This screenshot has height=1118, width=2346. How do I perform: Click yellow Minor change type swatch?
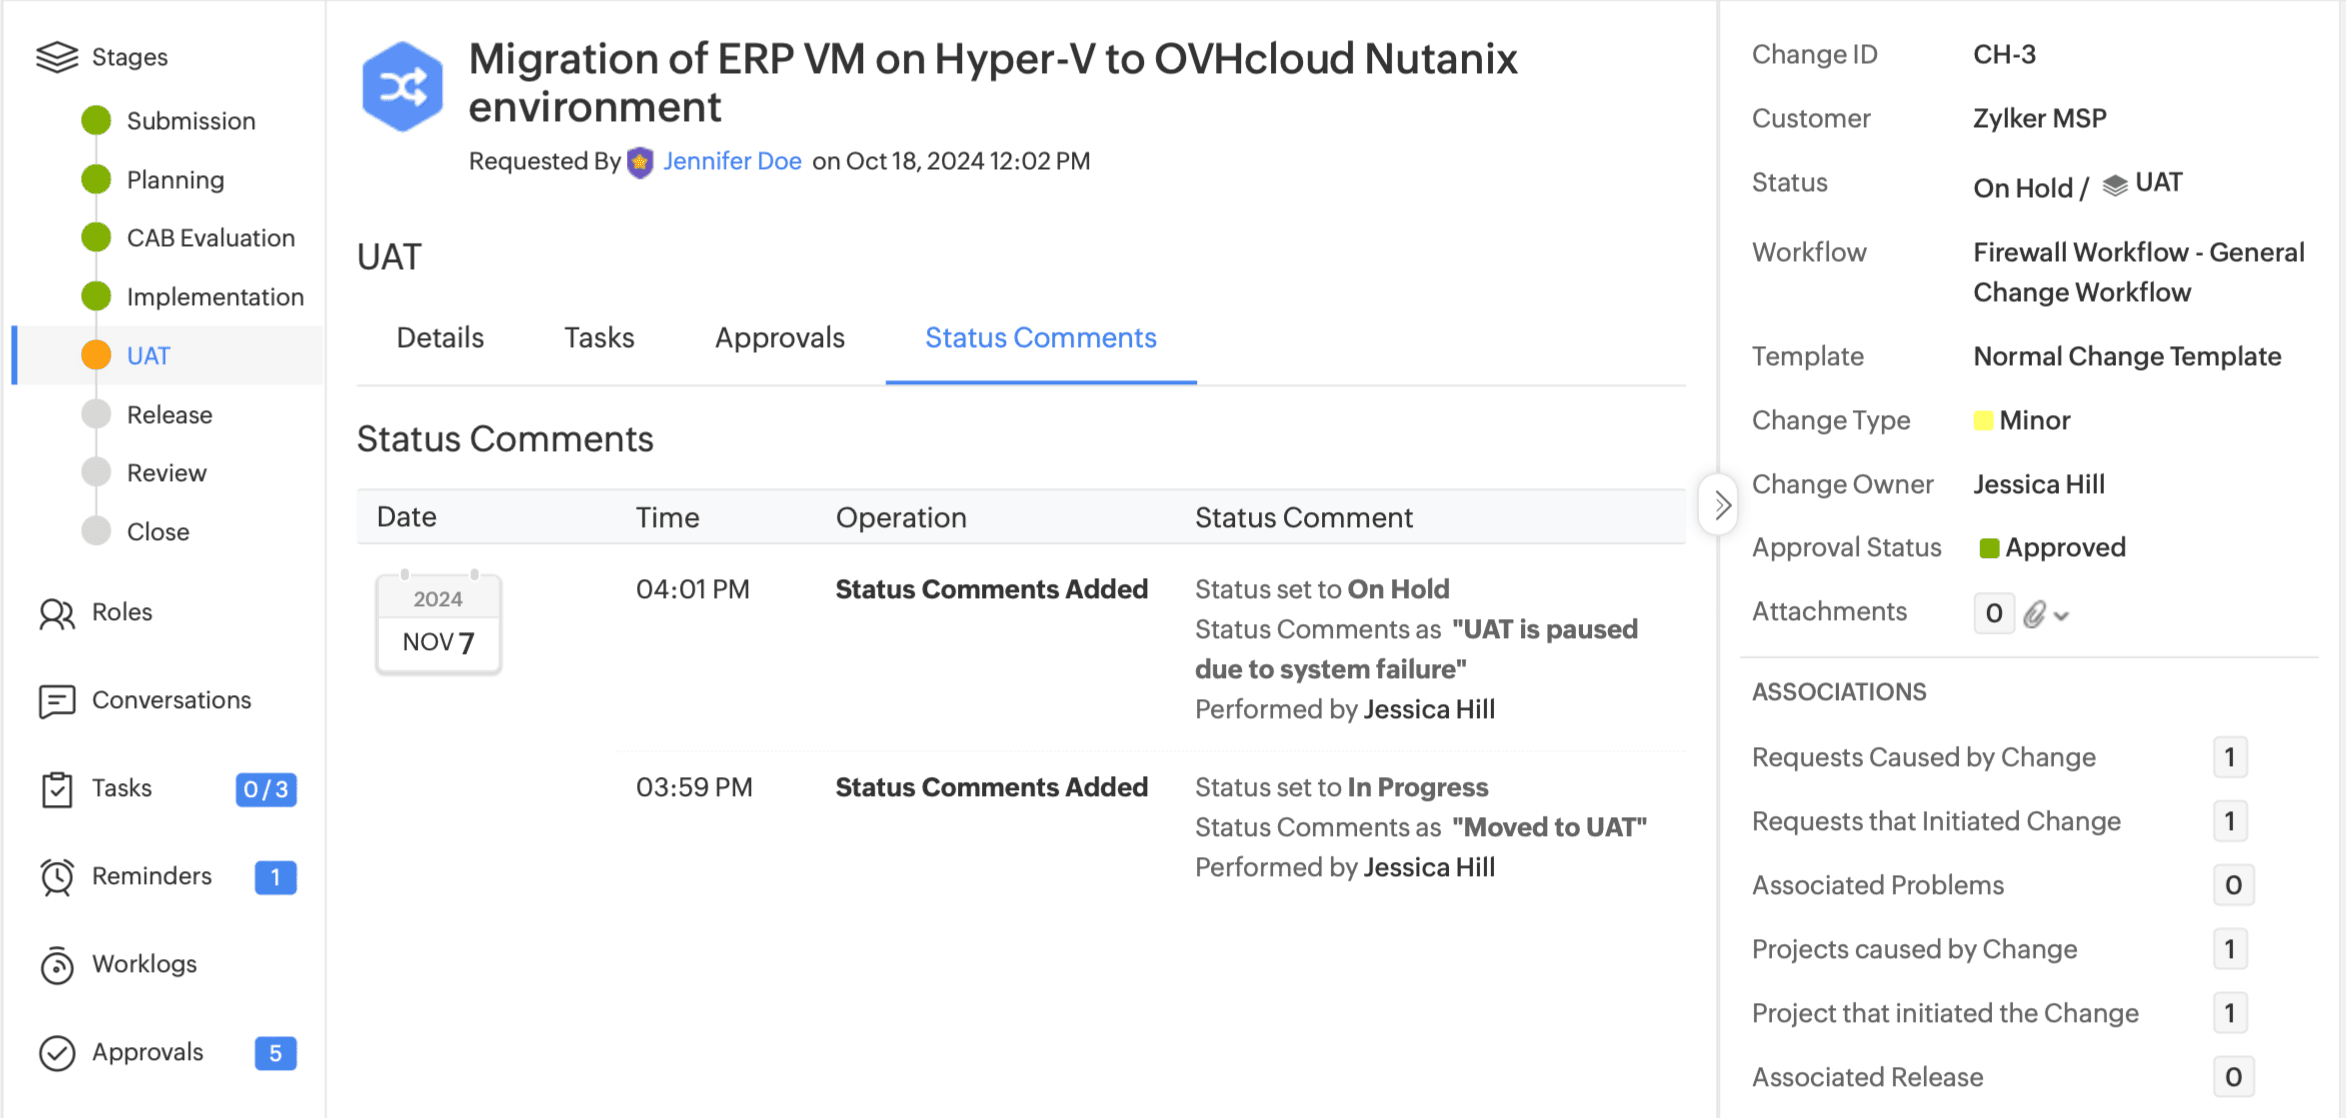pyautogui.click(x=1983, y=420)
